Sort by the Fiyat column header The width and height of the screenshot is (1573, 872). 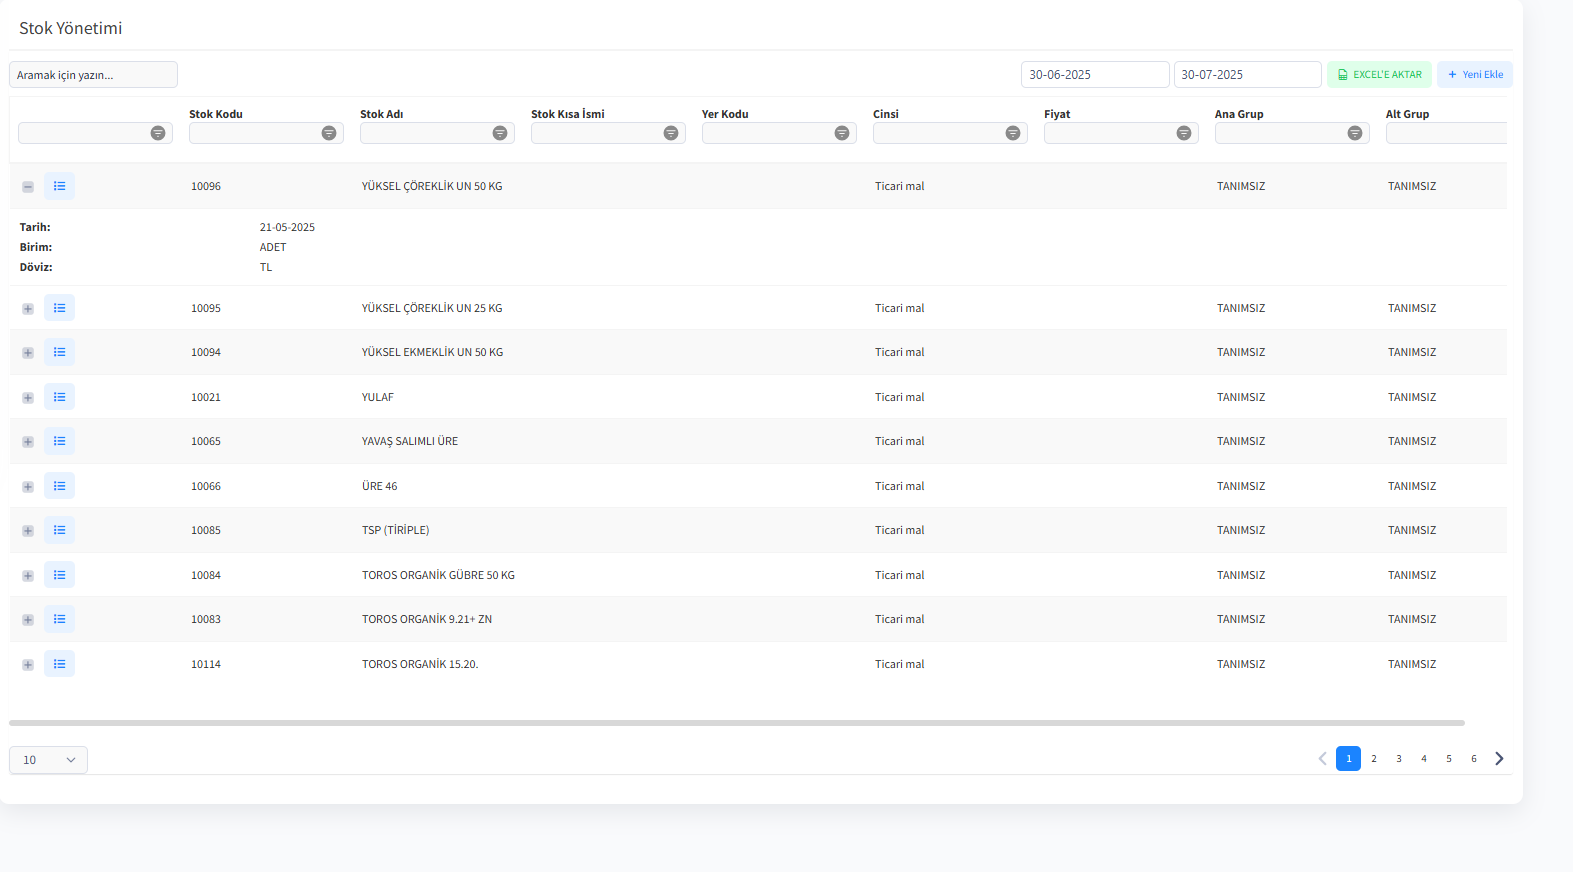click(x=1057, y=114)
